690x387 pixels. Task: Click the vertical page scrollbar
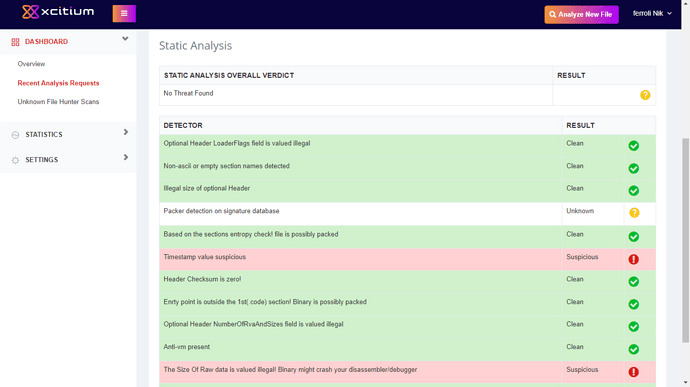pos(686,240)
